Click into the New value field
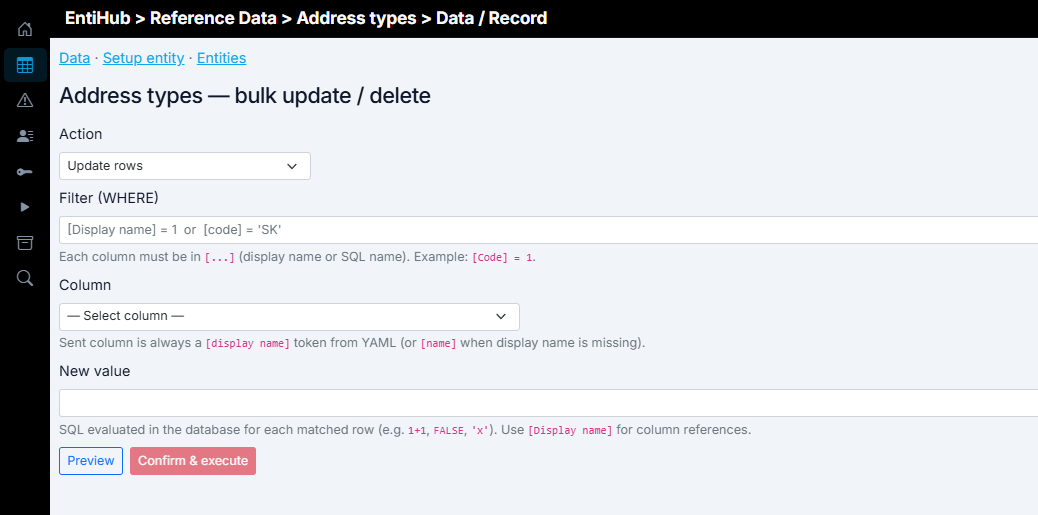Image resolution: width=1038 pixels, height=515 pixels. point(549,403)
